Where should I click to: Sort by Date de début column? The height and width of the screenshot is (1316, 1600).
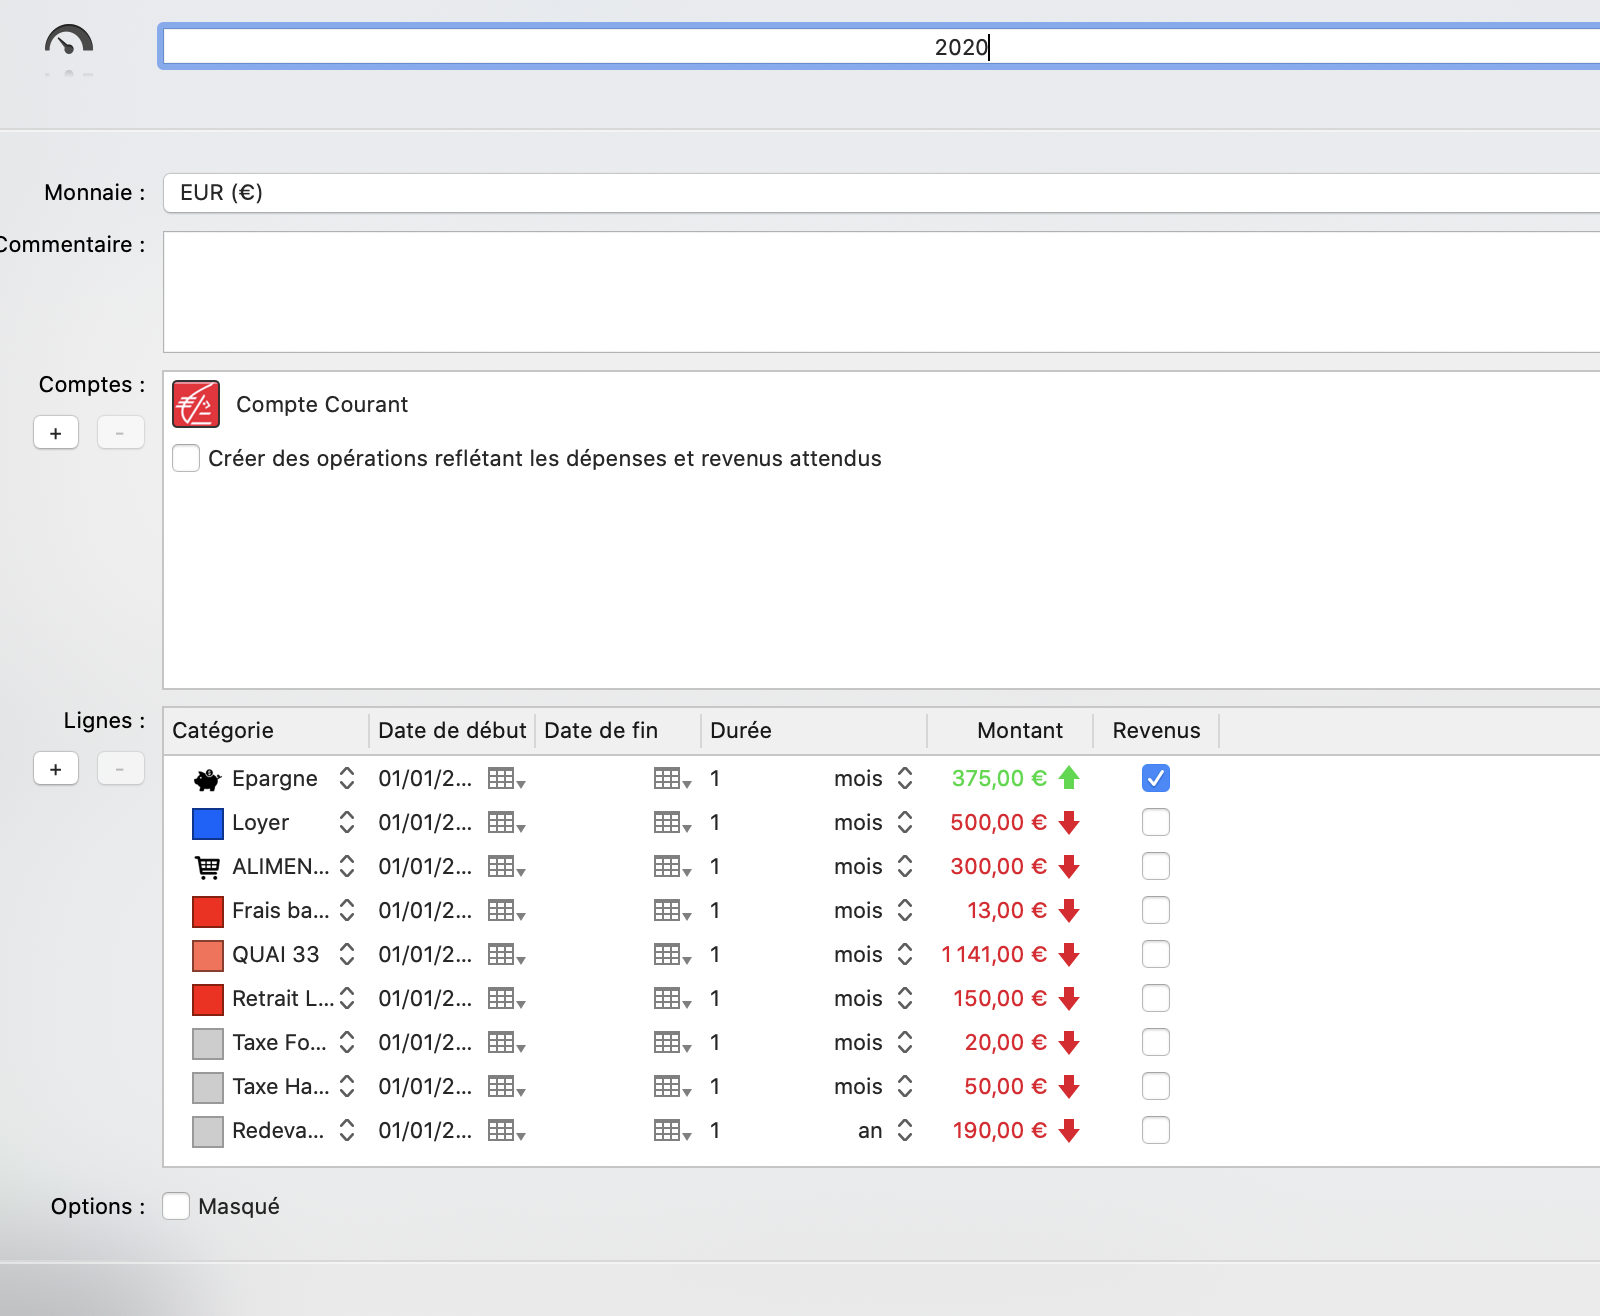point(452,731)
